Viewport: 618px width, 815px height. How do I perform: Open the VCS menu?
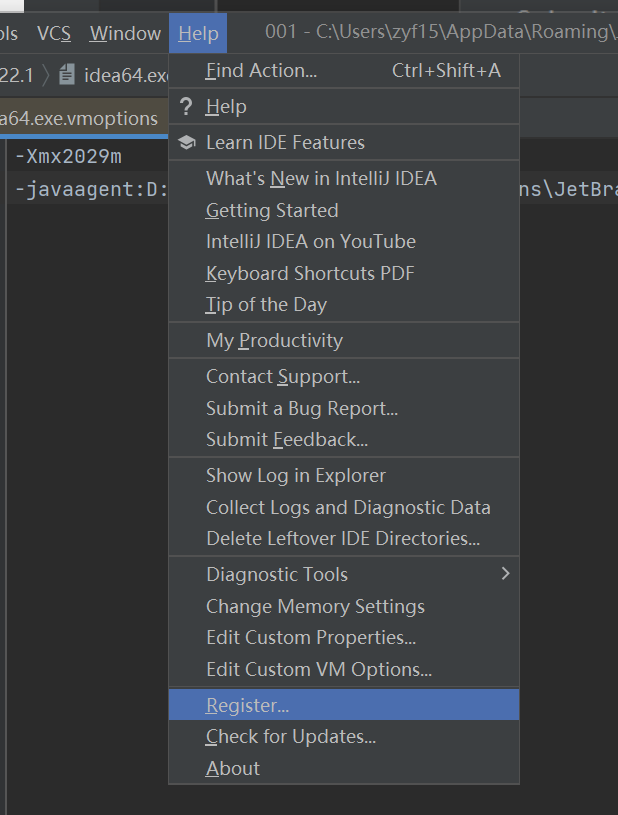click(x=54, y=34)
